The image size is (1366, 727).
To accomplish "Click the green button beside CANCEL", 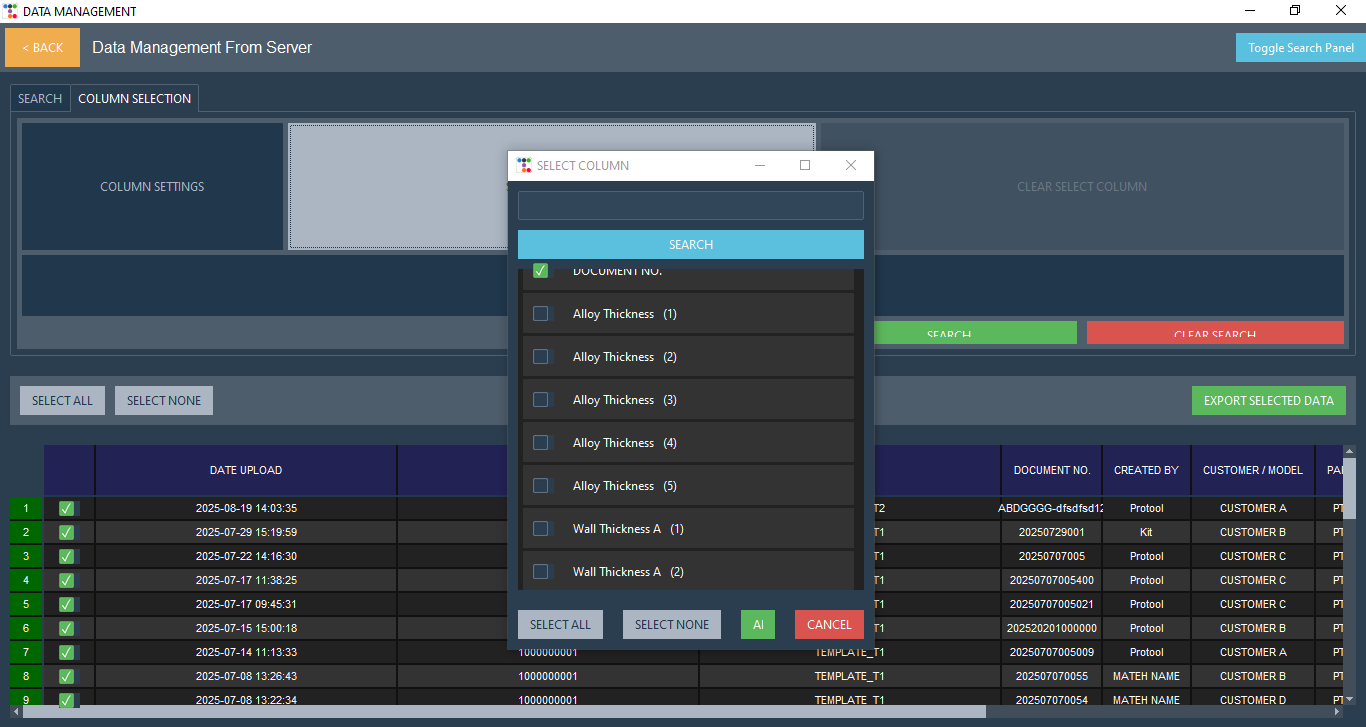I will click(x=757, y=625).
